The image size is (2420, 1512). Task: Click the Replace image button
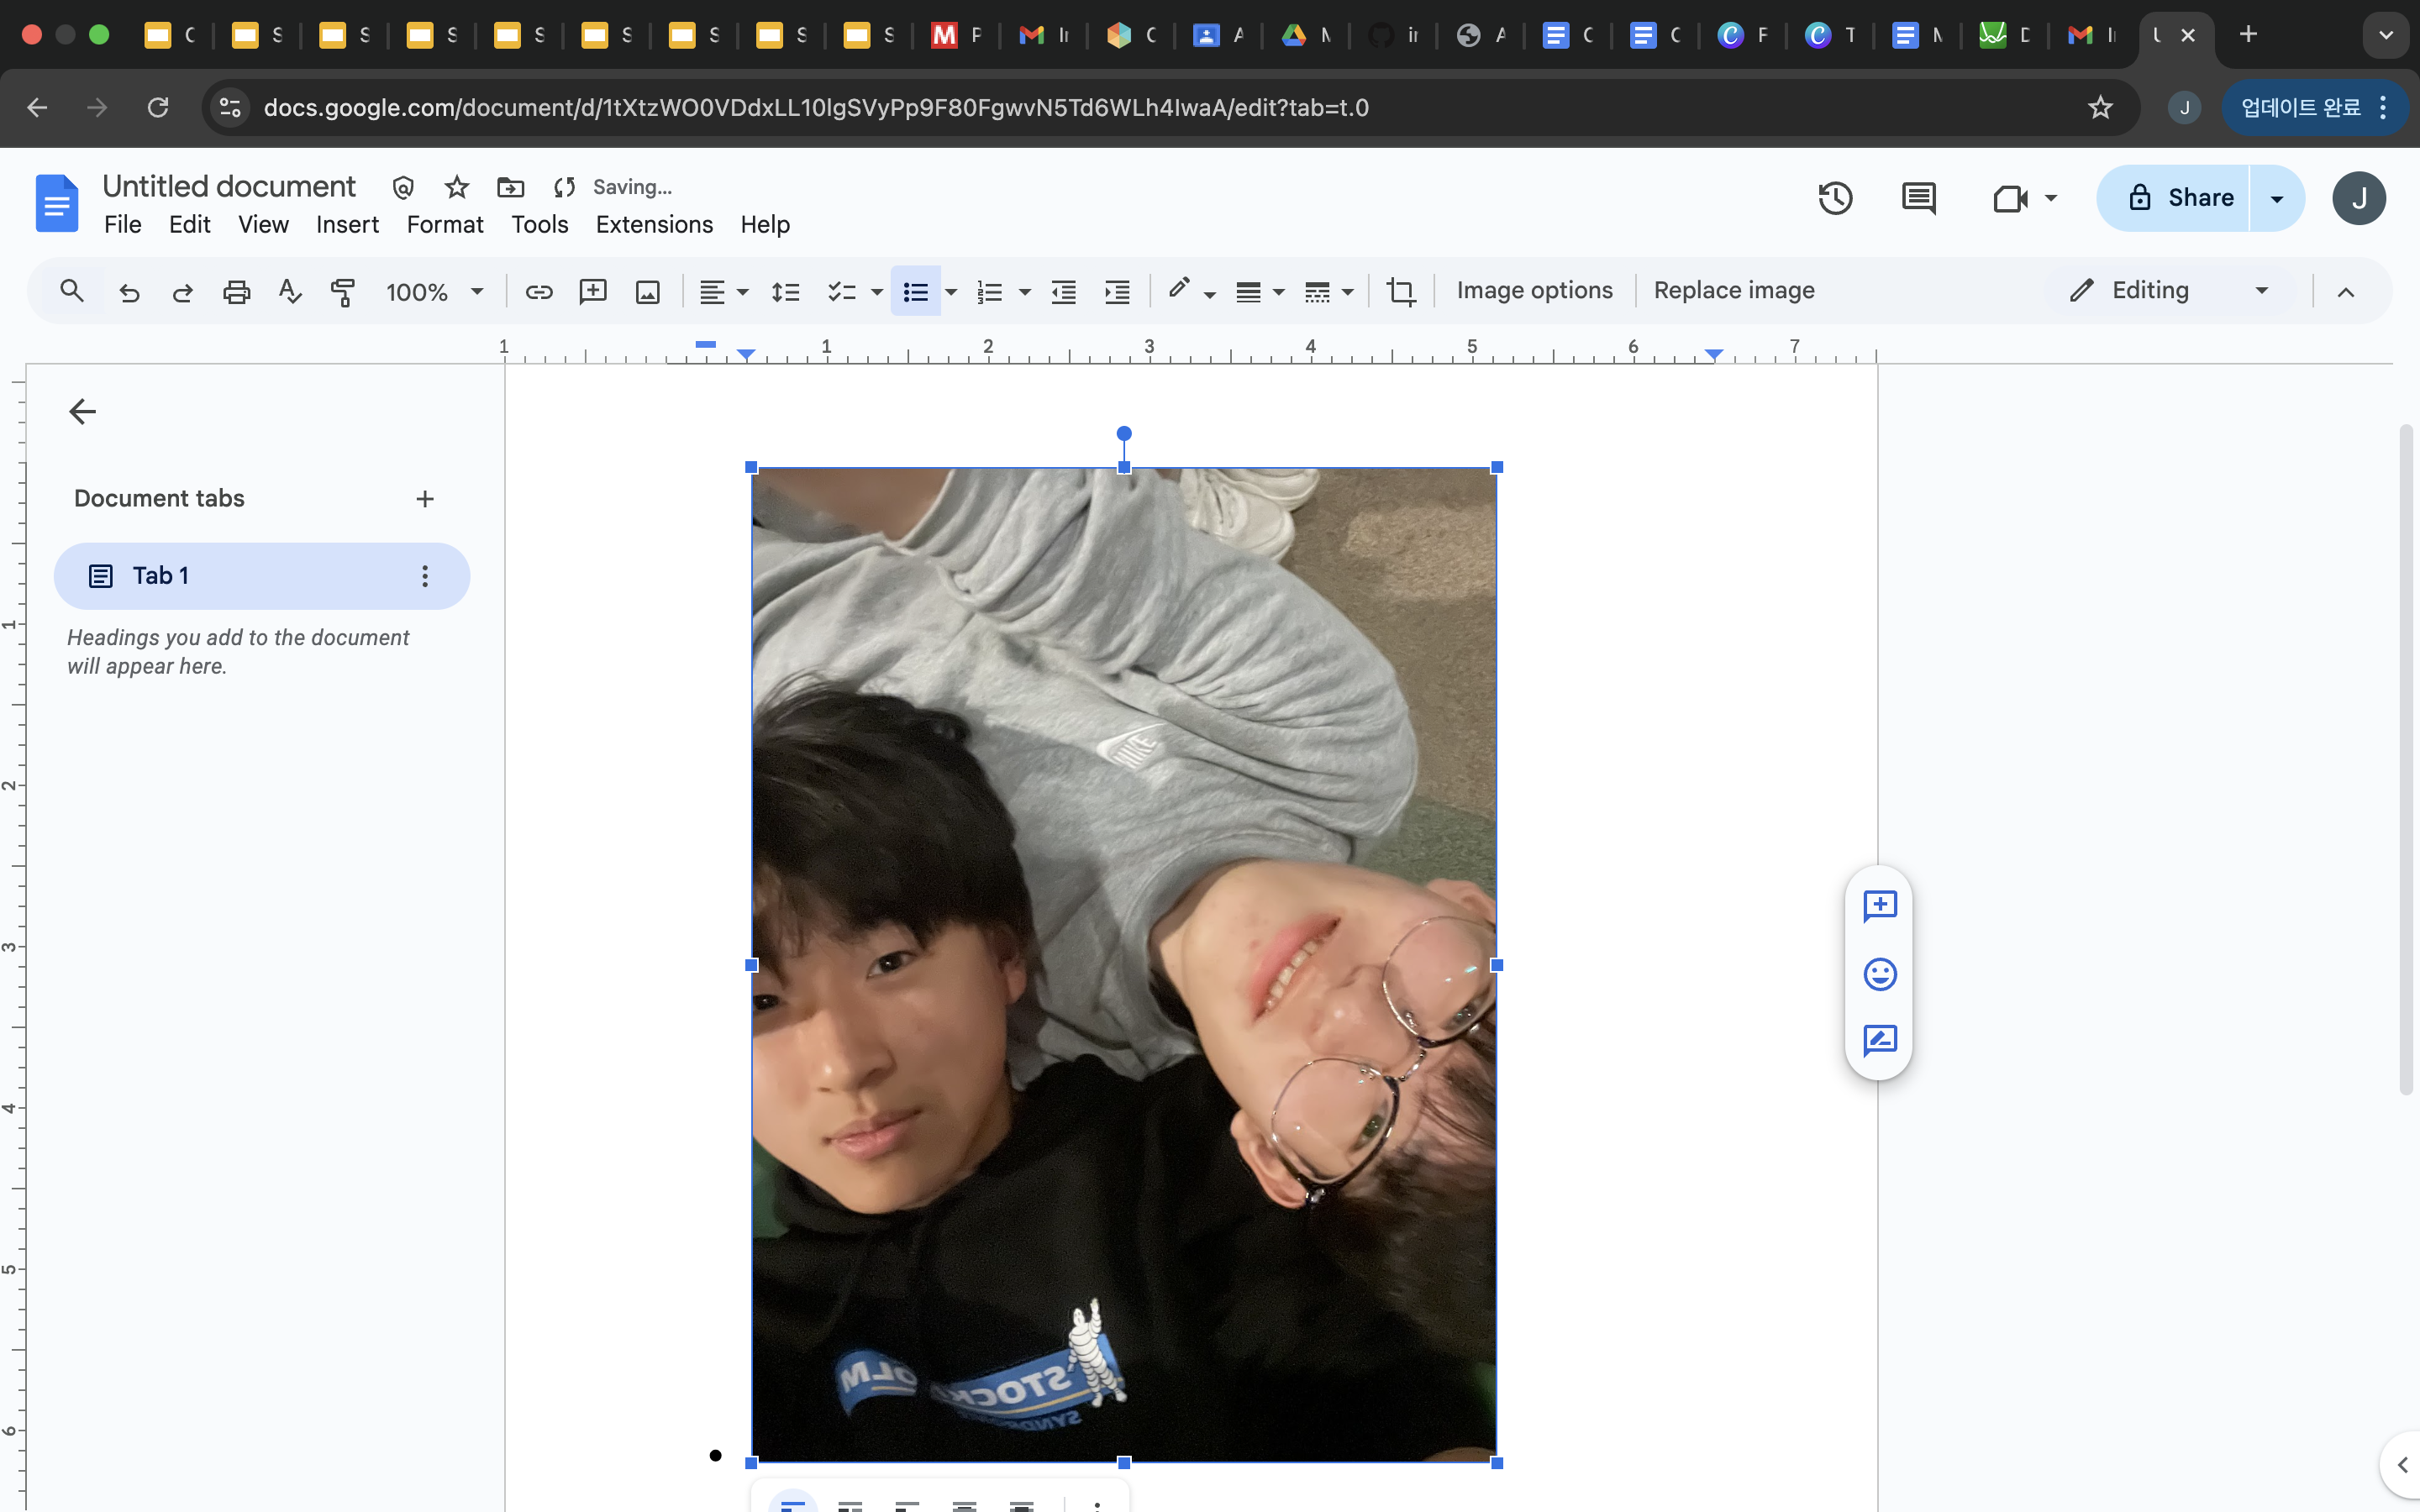1733,290
